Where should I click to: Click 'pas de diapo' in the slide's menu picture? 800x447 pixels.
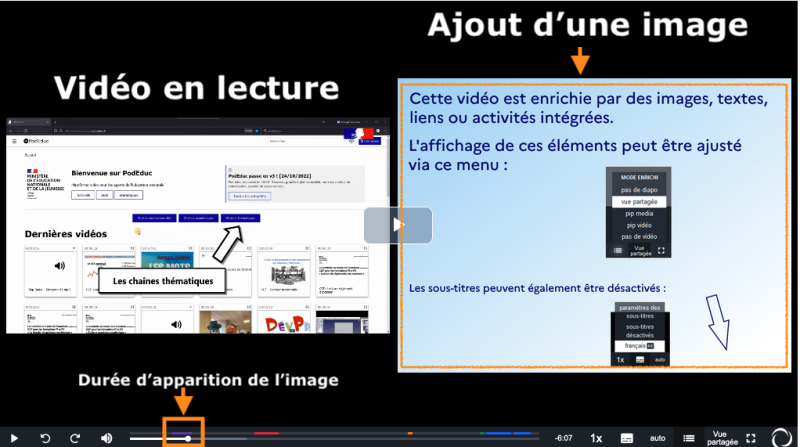(x=639, y=190)
